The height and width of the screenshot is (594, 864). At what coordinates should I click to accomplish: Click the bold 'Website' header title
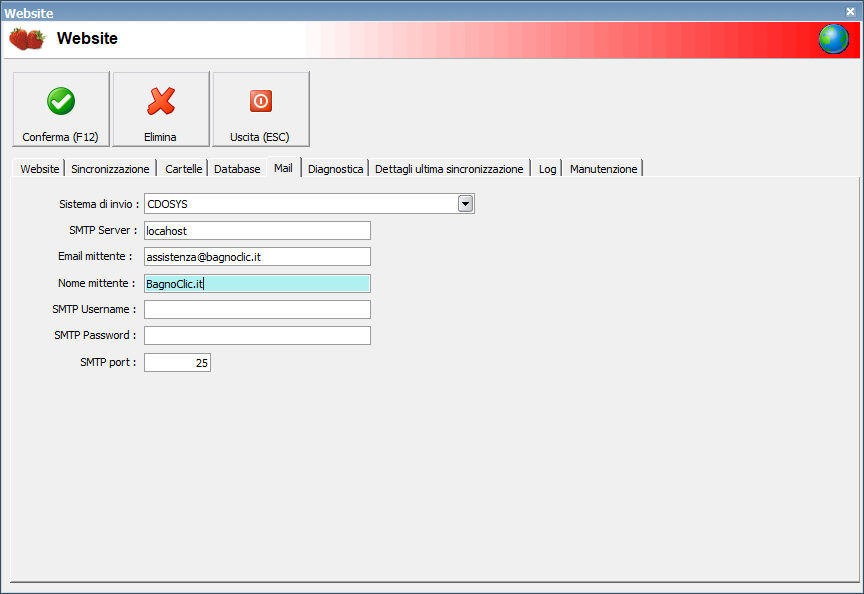pos(87,38)
